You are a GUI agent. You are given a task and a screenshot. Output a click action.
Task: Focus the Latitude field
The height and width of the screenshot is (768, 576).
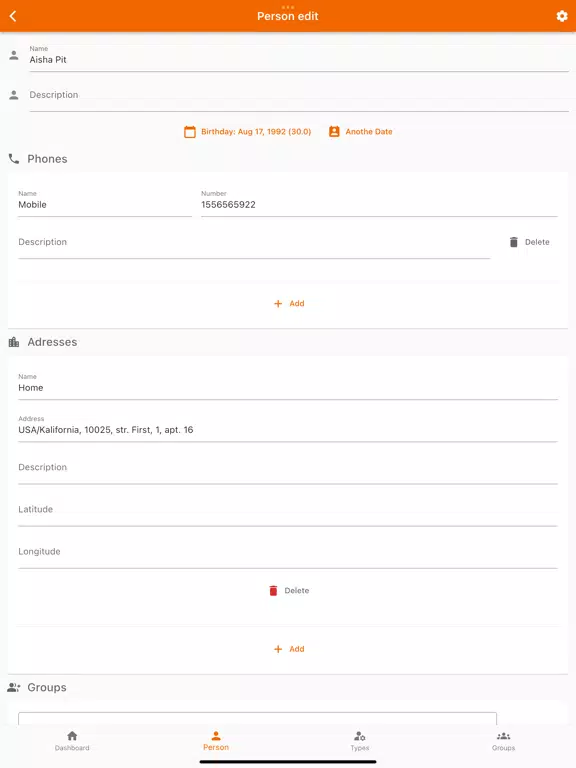coord(288,511)
